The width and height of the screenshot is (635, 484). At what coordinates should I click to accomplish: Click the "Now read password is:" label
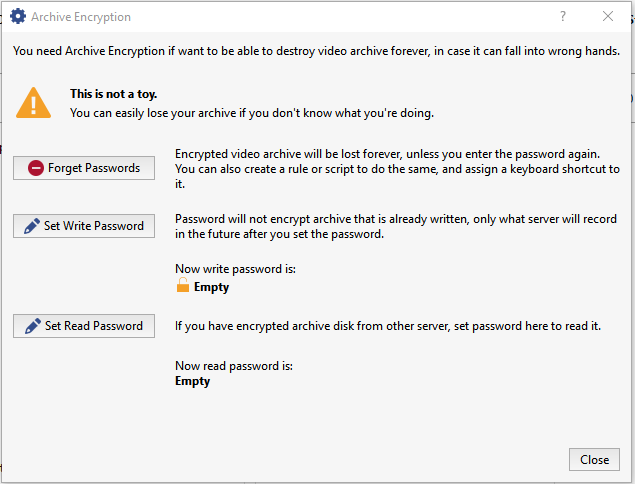pos(234,364)
